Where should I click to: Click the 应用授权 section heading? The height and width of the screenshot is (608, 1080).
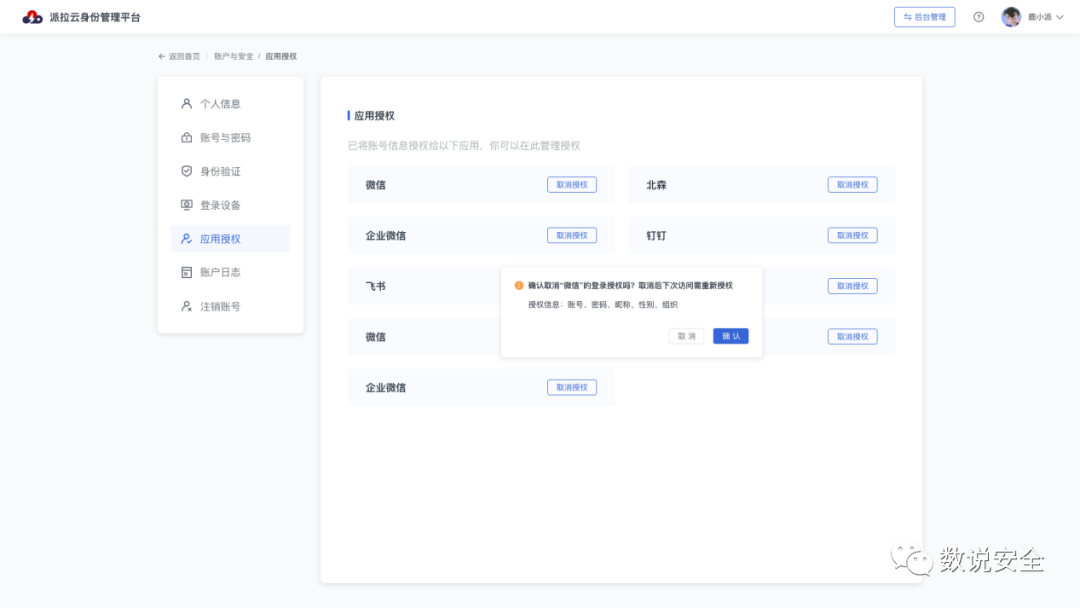pos(374,116)
